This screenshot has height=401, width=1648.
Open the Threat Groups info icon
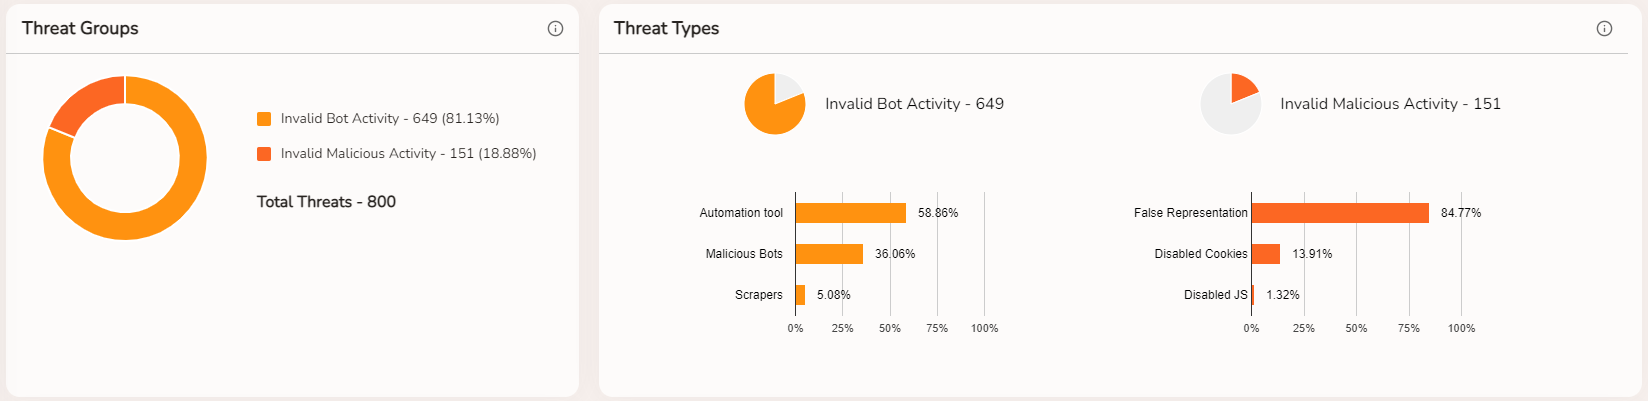555,29
